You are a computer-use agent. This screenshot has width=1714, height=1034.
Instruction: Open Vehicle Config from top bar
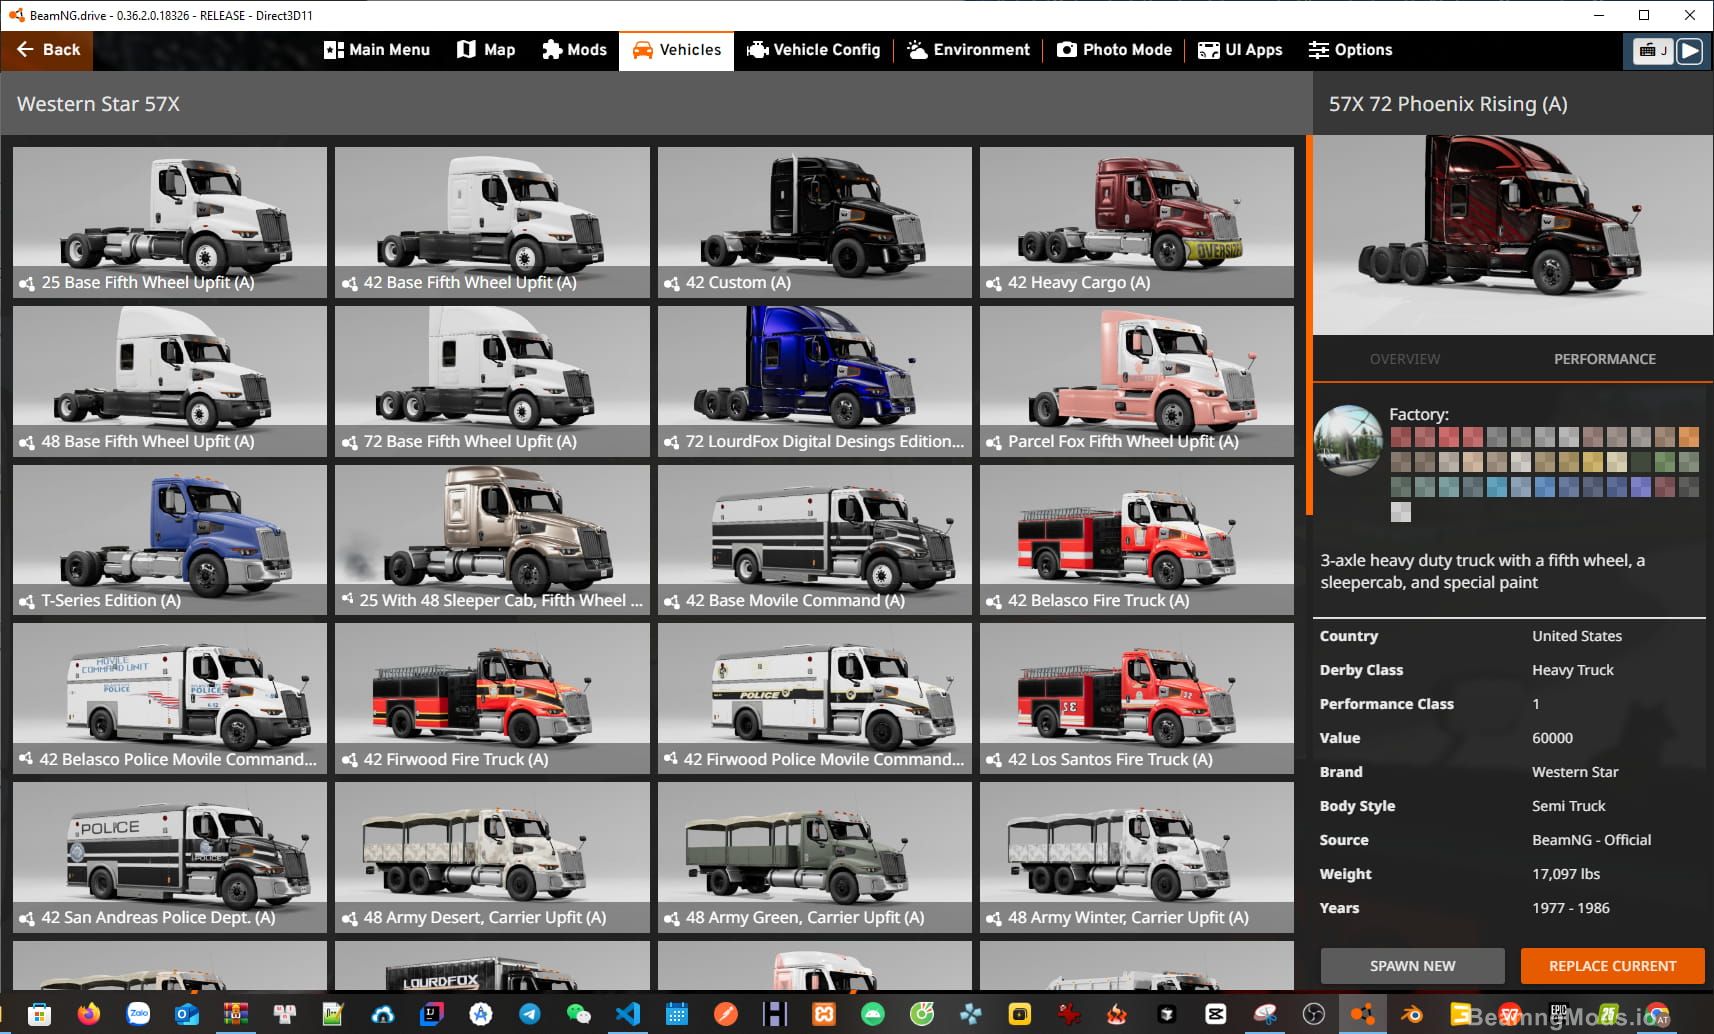click(x=813, y=50)
